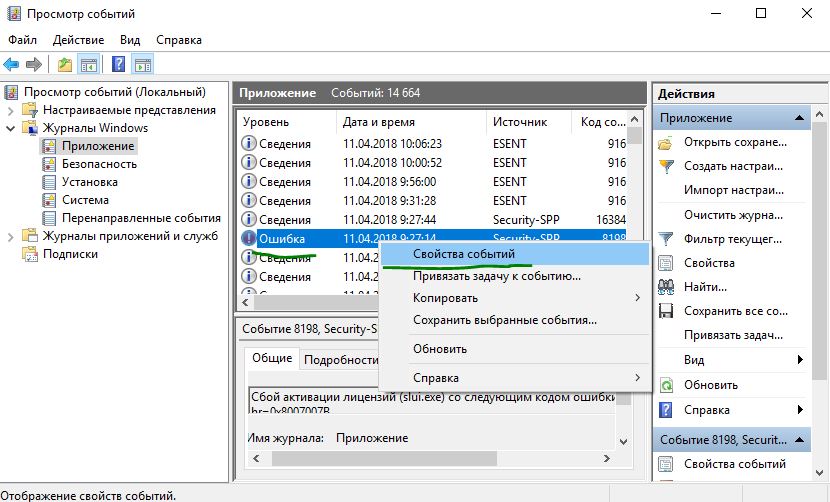Open the Копировать submenu in context menu
The width and height of the screenshot is (830, 502).
click(515, 298)
